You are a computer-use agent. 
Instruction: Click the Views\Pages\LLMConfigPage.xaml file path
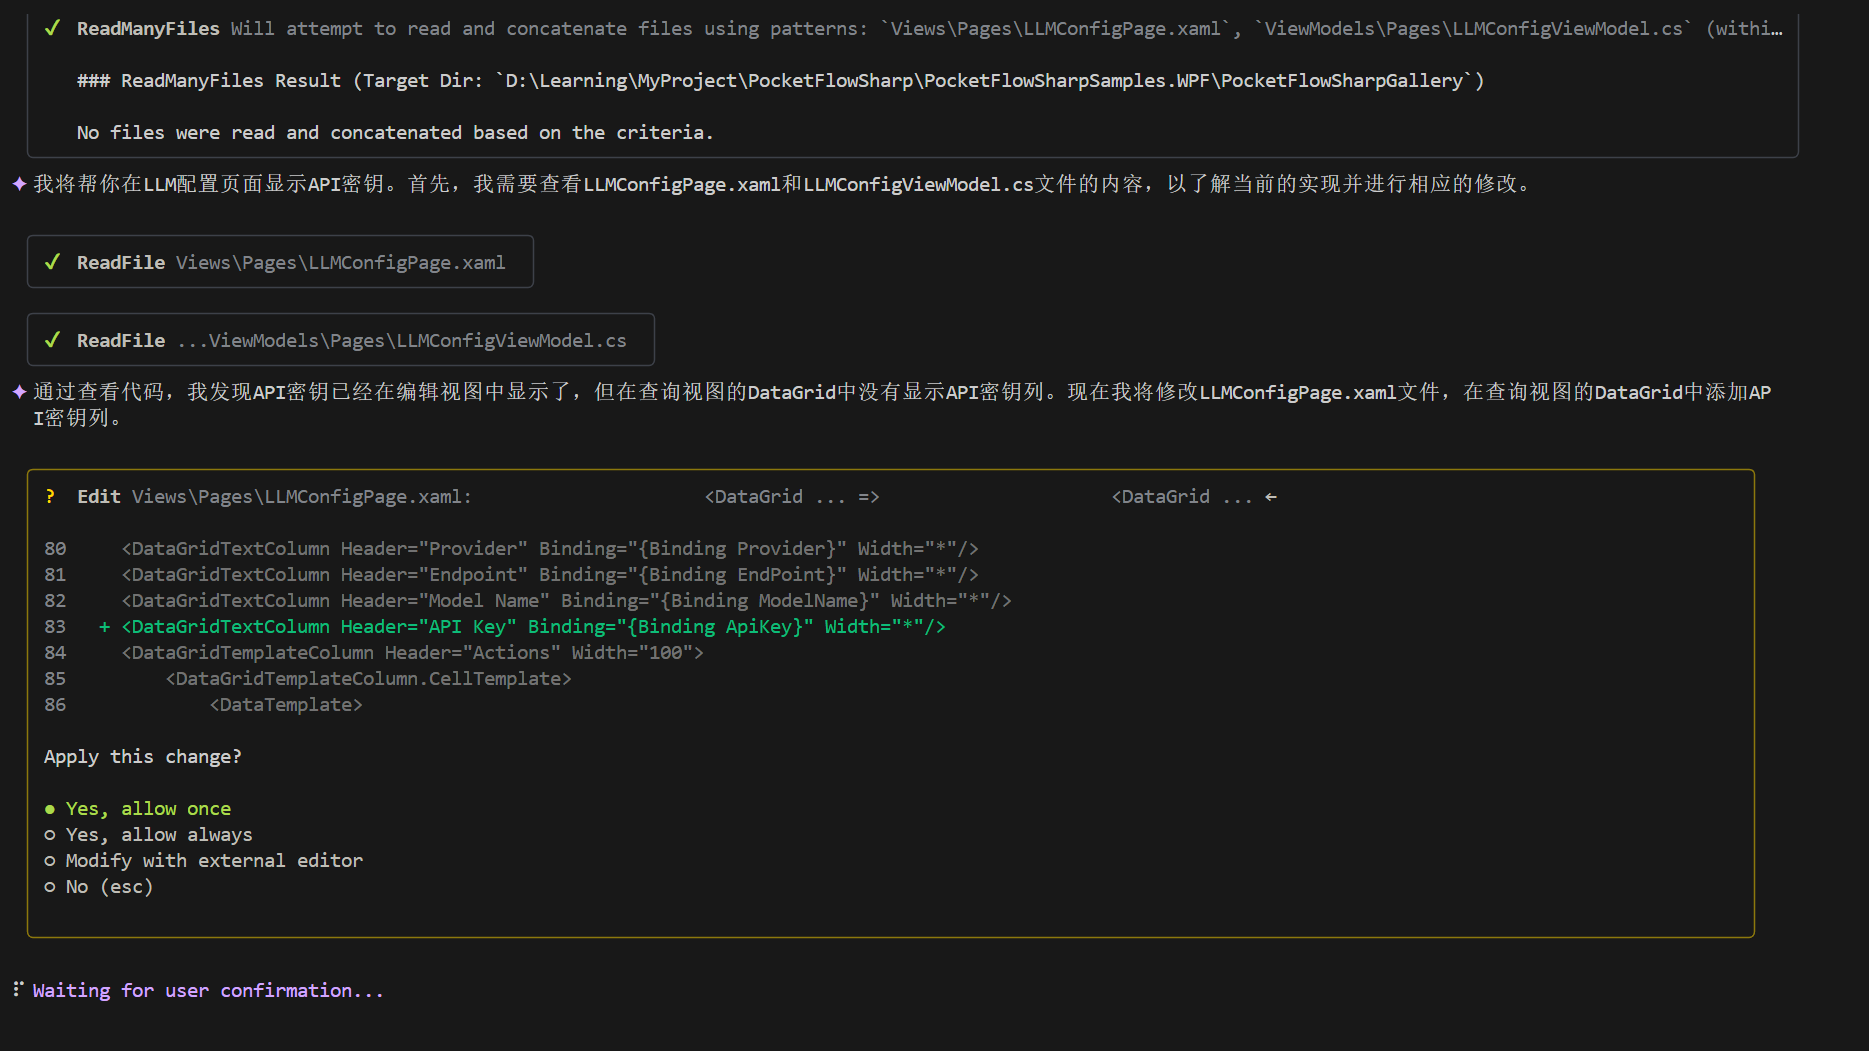point(340,262)
